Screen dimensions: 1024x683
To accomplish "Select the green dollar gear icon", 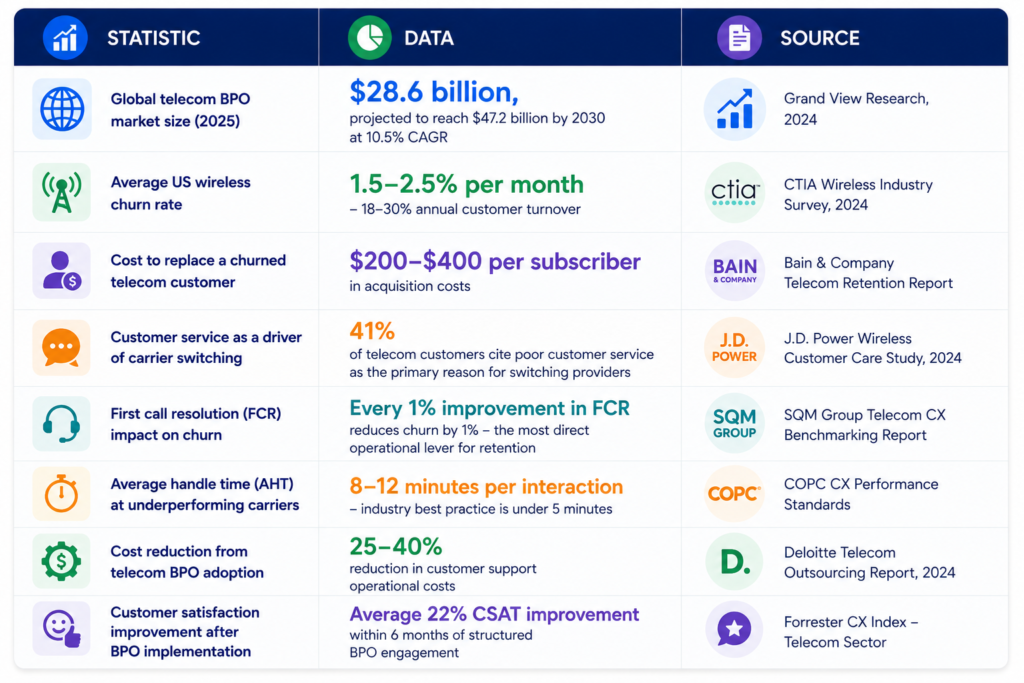I will click(x=62, y=561).
